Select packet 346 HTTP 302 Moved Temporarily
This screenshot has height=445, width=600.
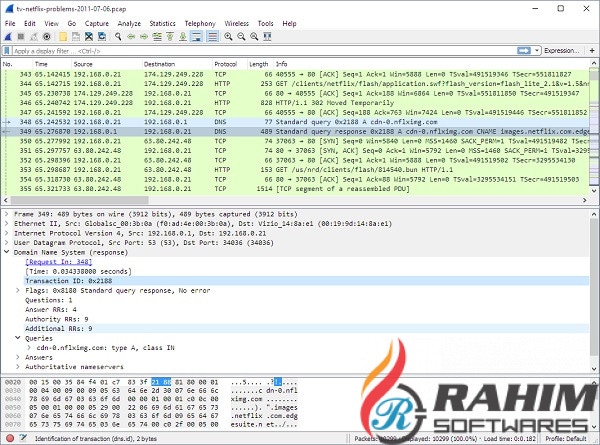pos(295,103)
